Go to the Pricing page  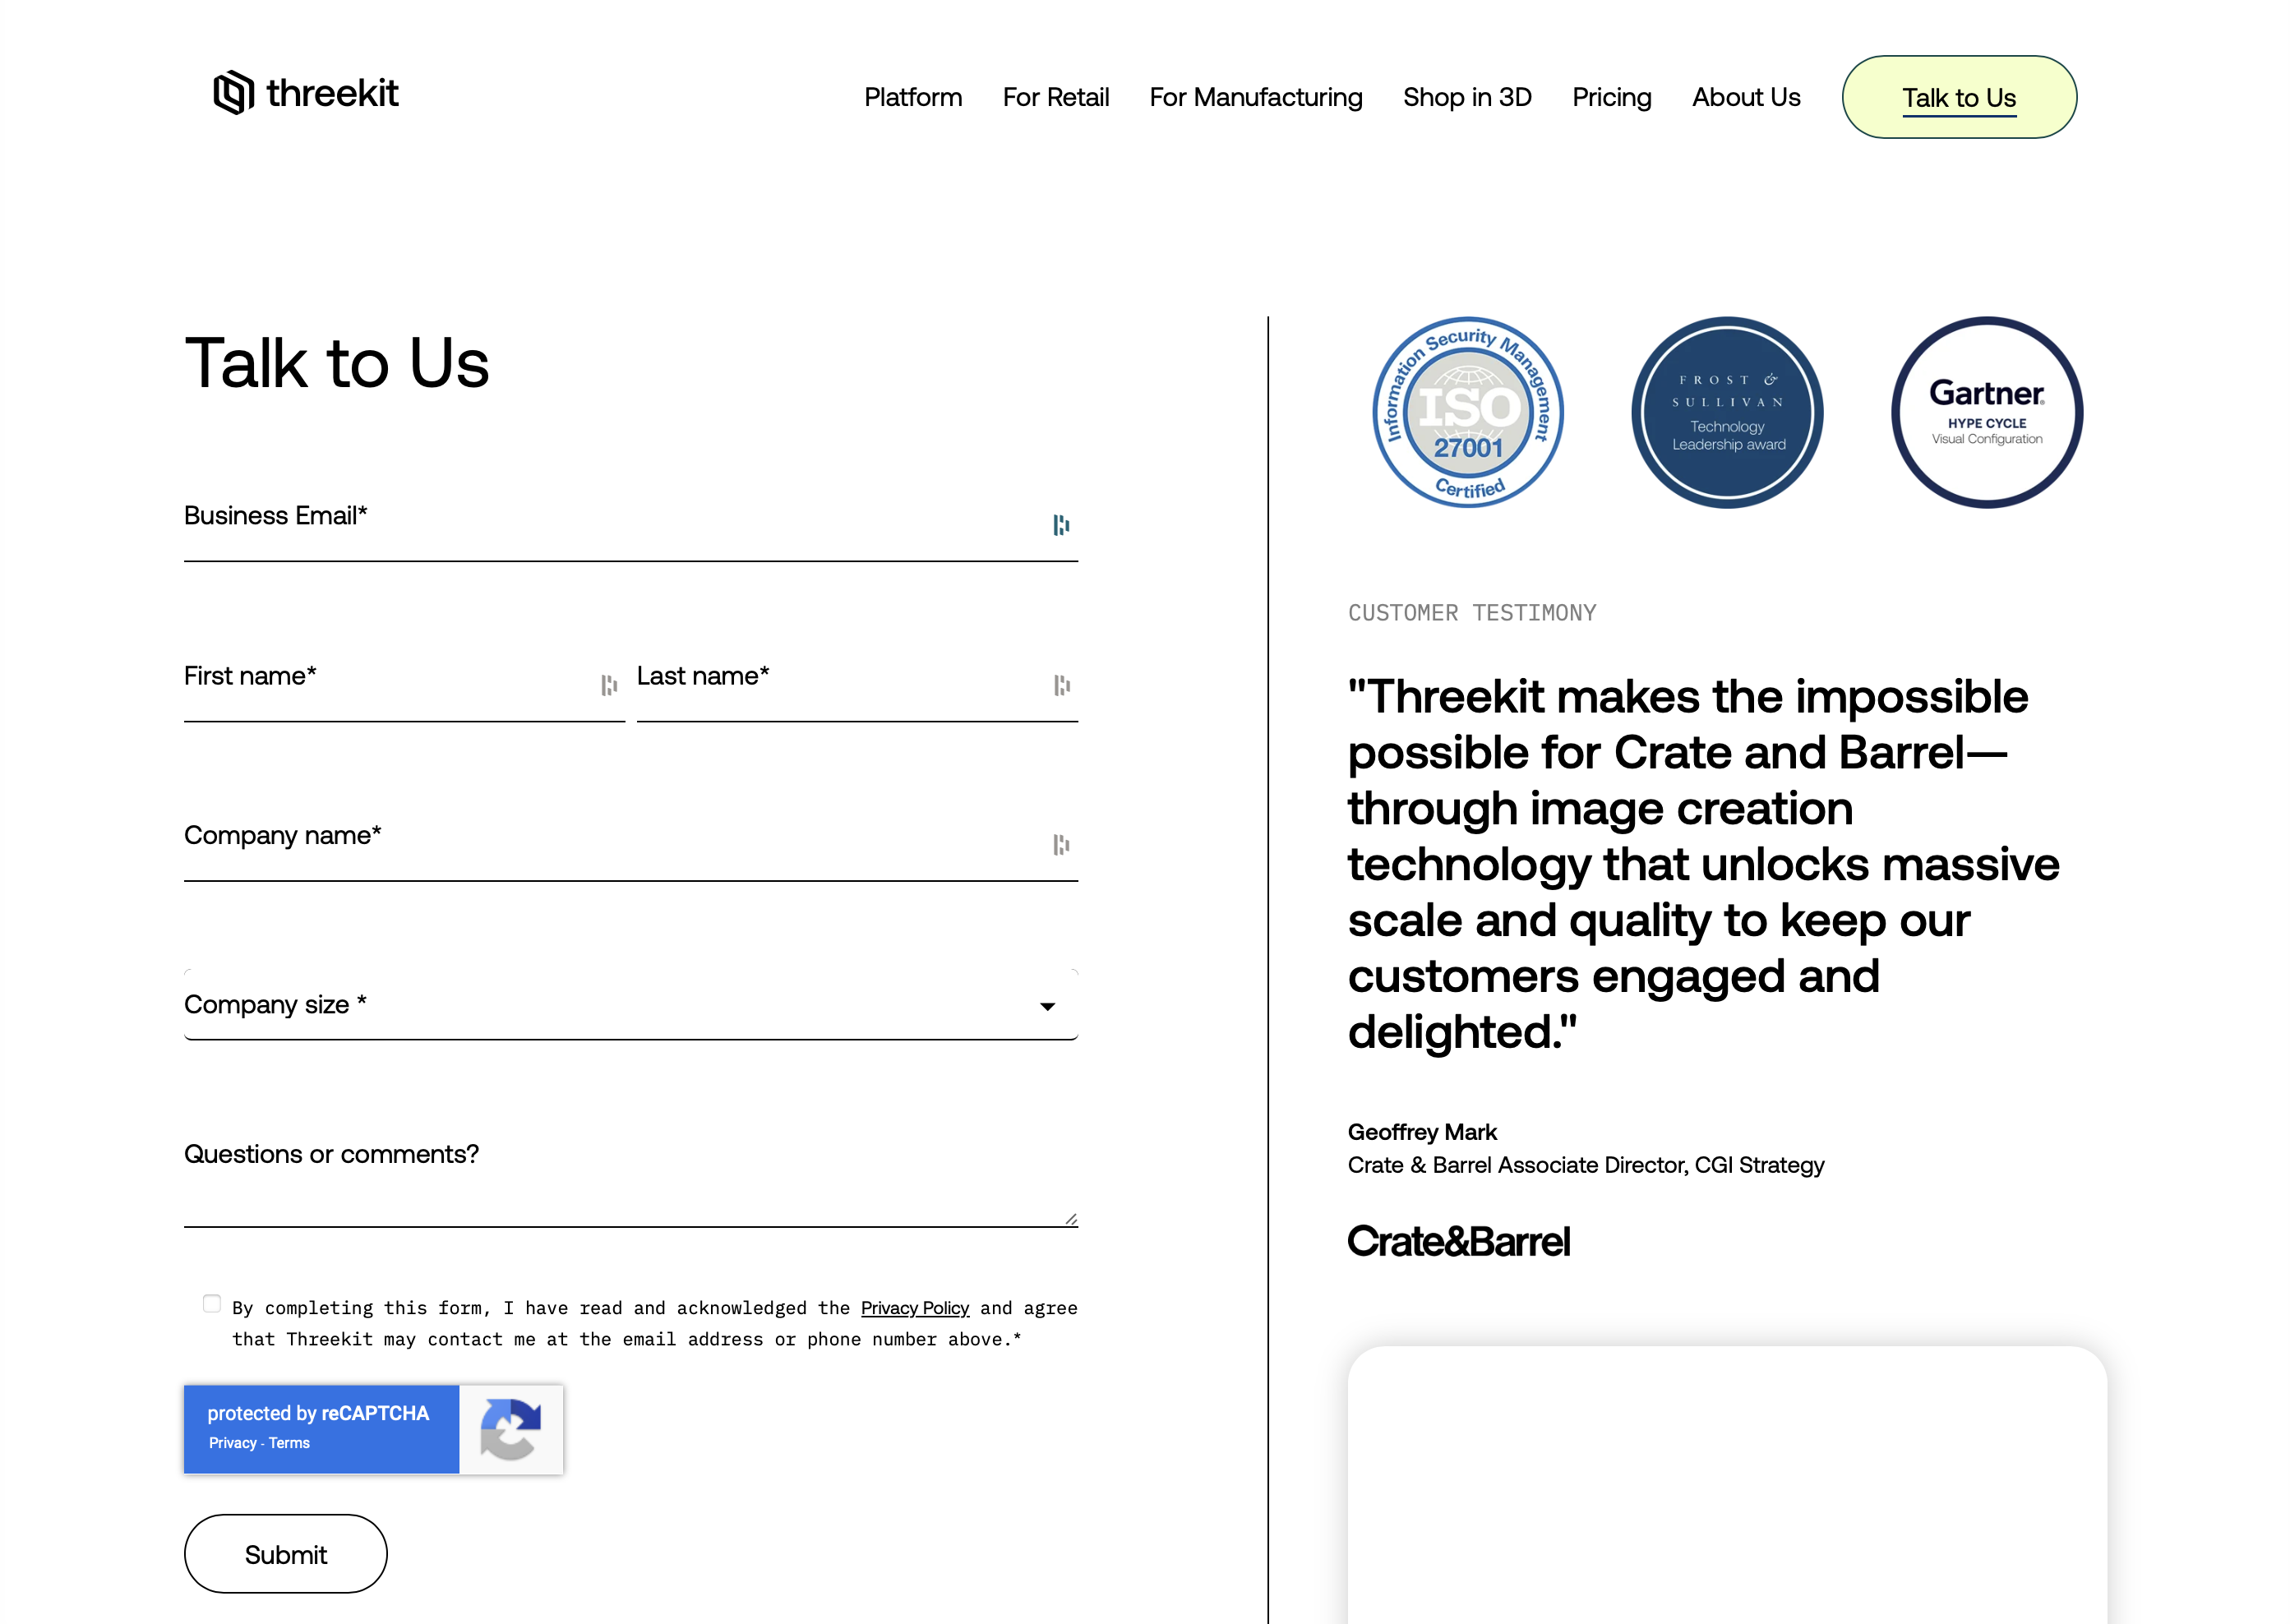(x=1611, y=97)
